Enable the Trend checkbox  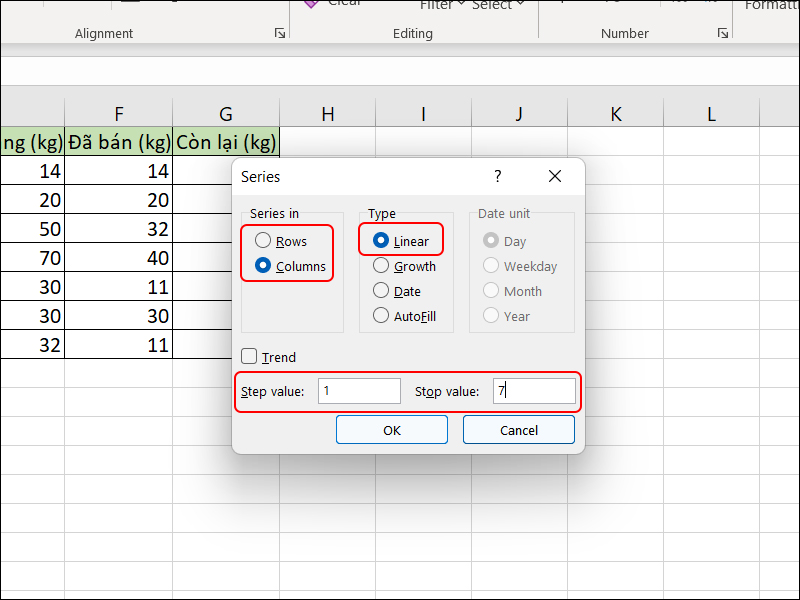249,357
